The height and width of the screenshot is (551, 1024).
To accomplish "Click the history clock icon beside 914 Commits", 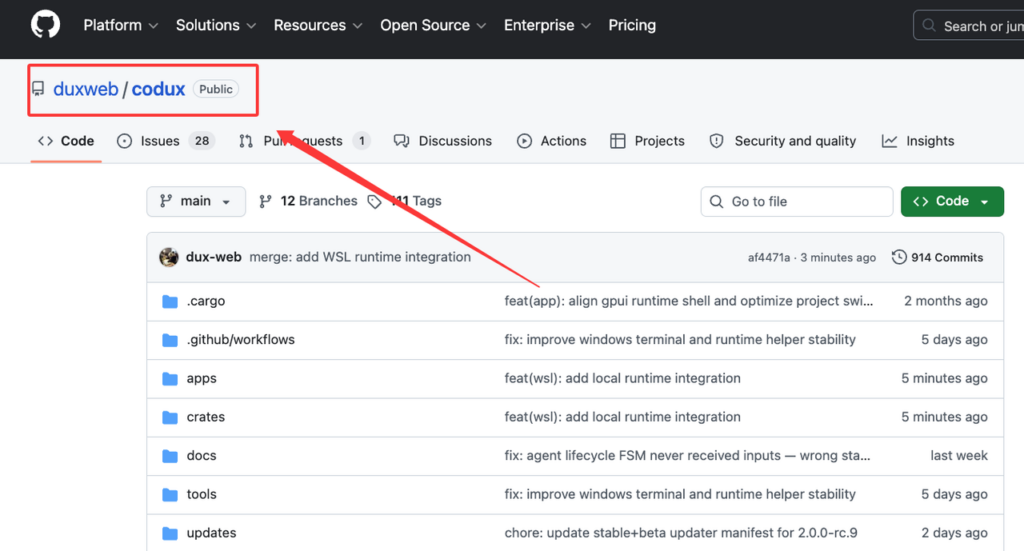I will tap(899, 257).
